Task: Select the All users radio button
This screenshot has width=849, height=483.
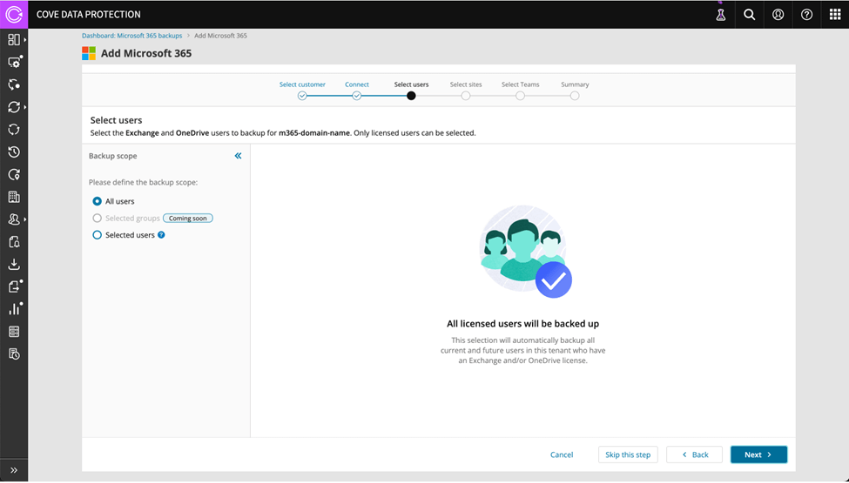Action: click(97, 201)
